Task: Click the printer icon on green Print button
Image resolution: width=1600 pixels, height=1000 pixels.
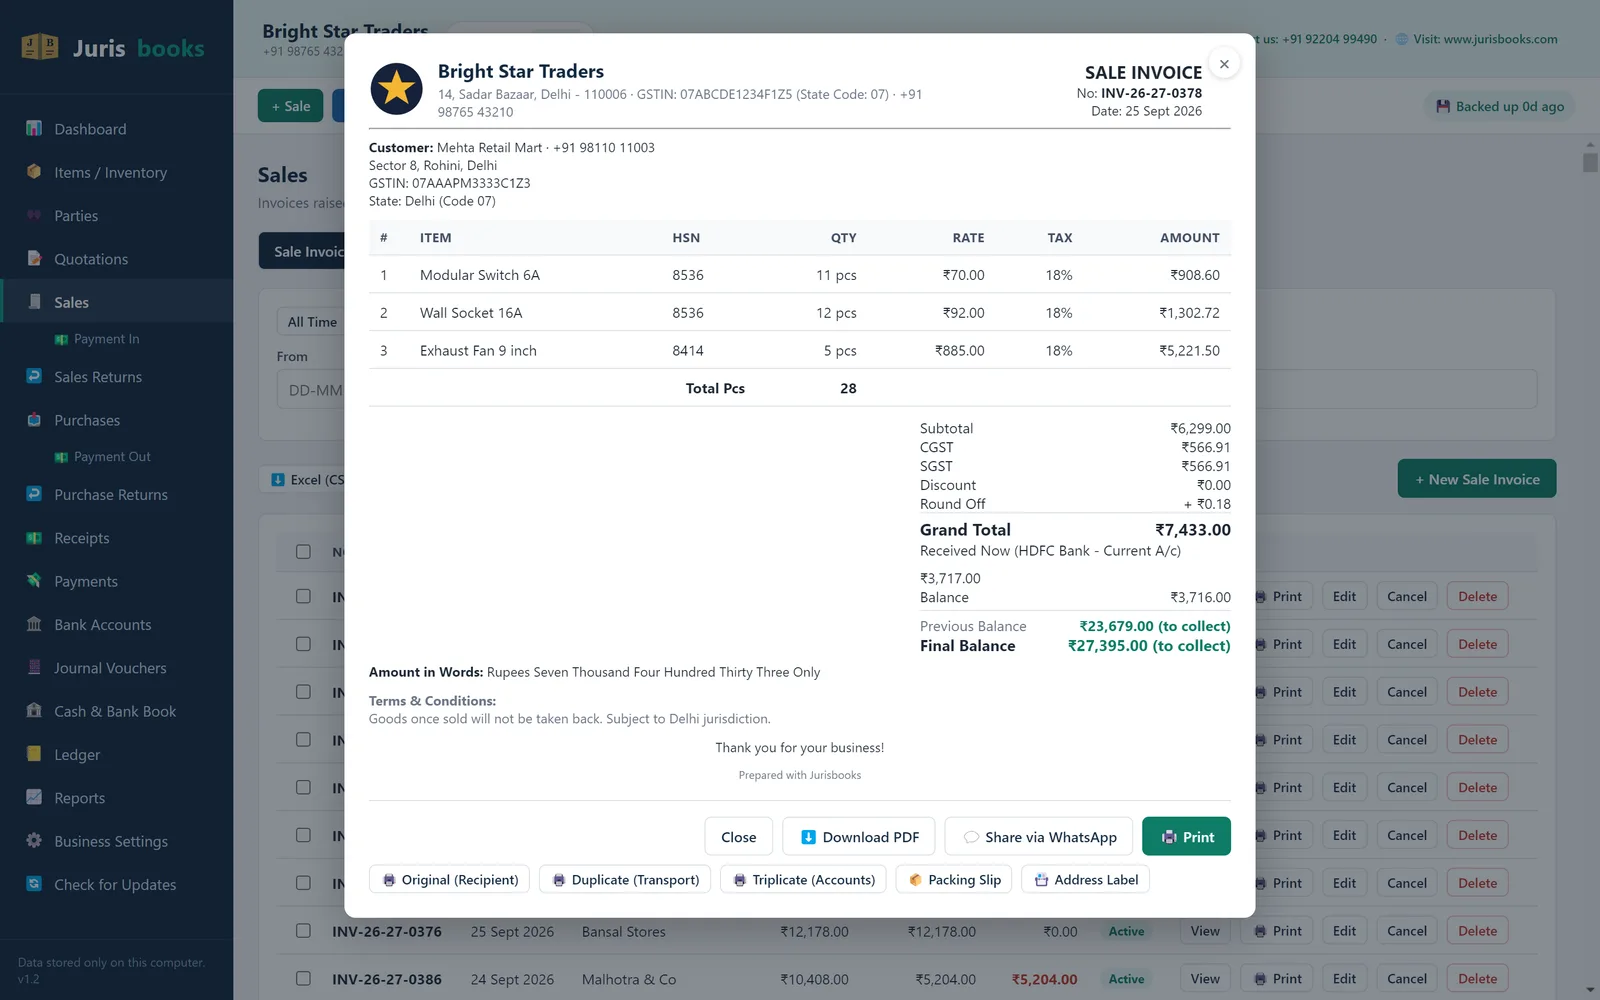Action: 1169,837
